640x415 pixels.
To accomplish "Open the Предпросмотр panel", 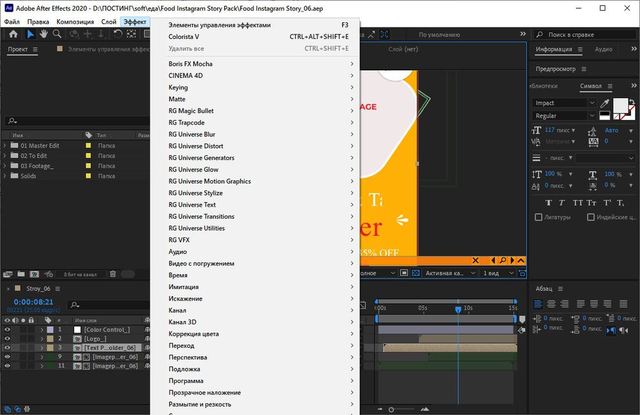I will coord(561,68).
